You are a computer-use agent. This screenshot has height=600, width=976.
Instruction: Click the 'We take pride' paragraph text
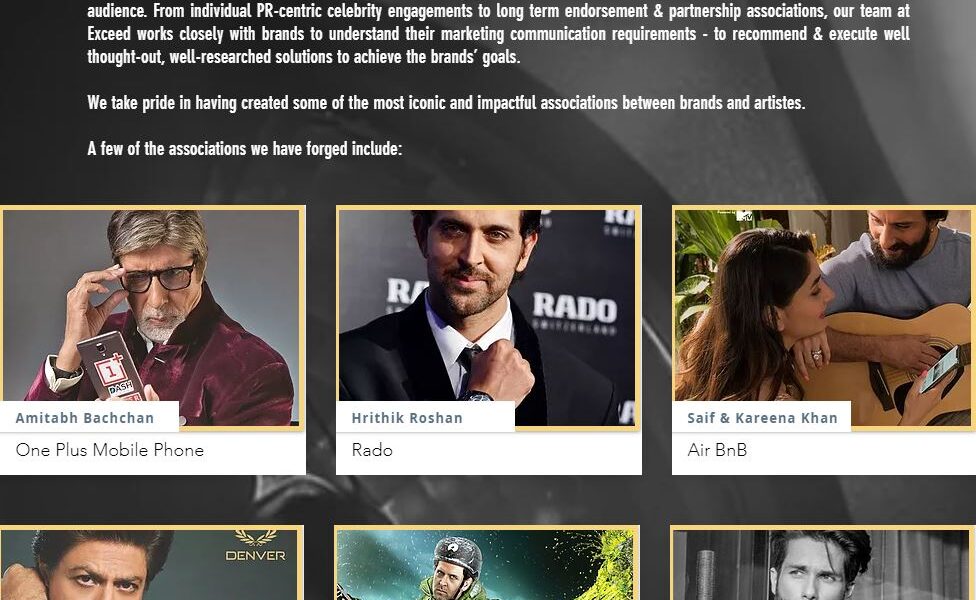(x=446, y=103)
